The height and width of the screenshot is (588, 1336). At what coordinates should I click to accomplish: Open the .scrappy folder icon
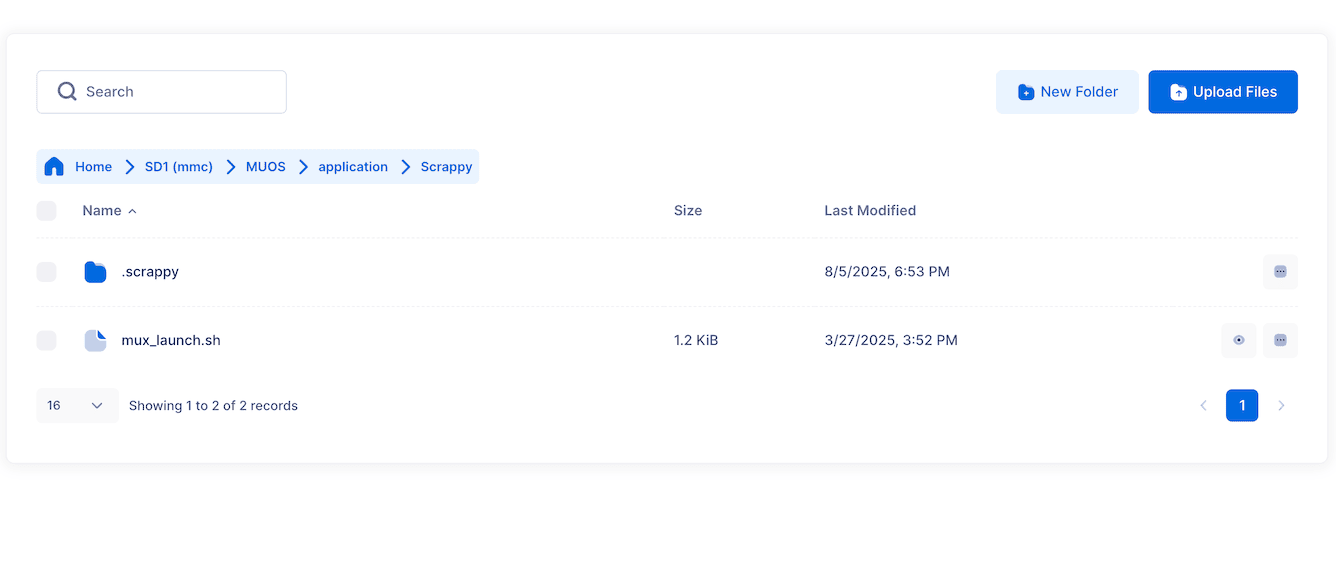pyautogui.click(x=95, y=271)
